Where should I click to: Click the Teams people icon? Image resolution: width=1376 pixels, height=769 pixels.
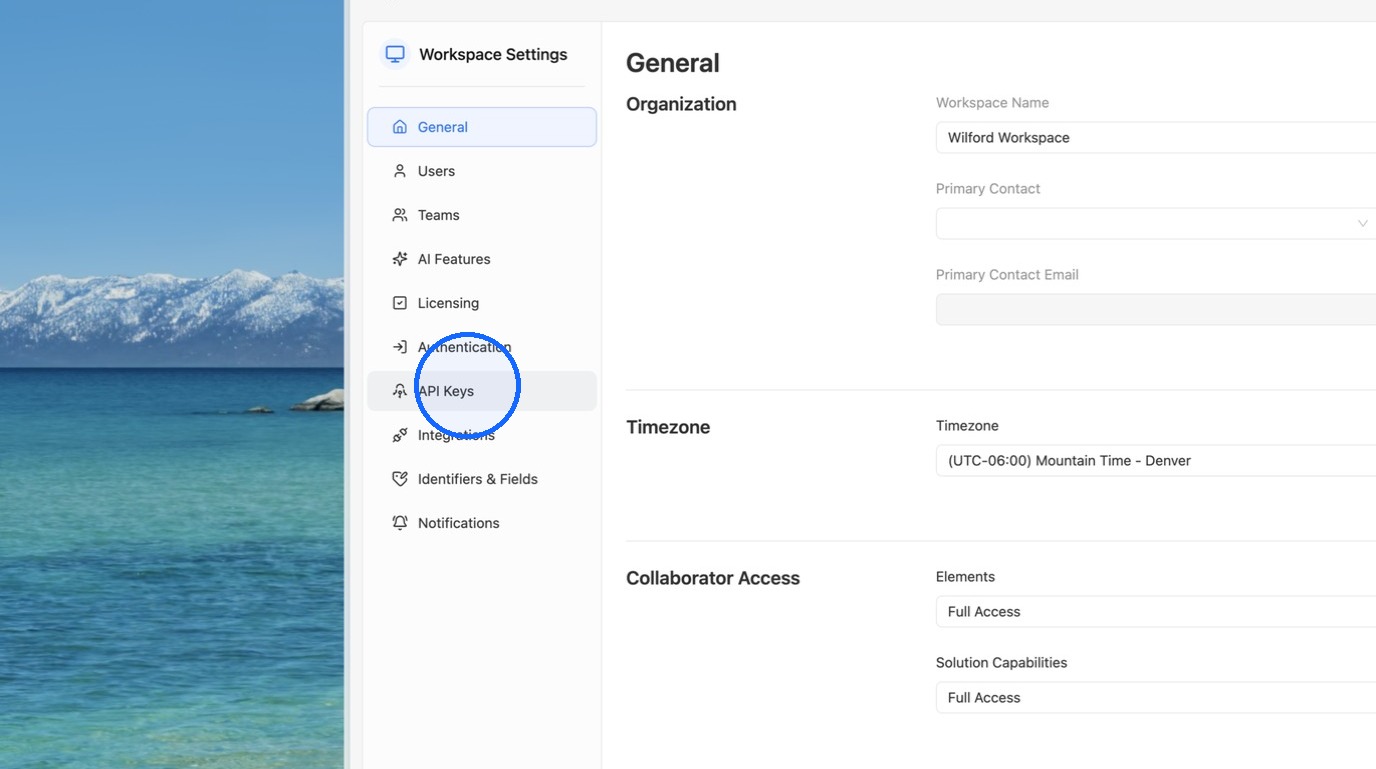(x=400, y=215)
